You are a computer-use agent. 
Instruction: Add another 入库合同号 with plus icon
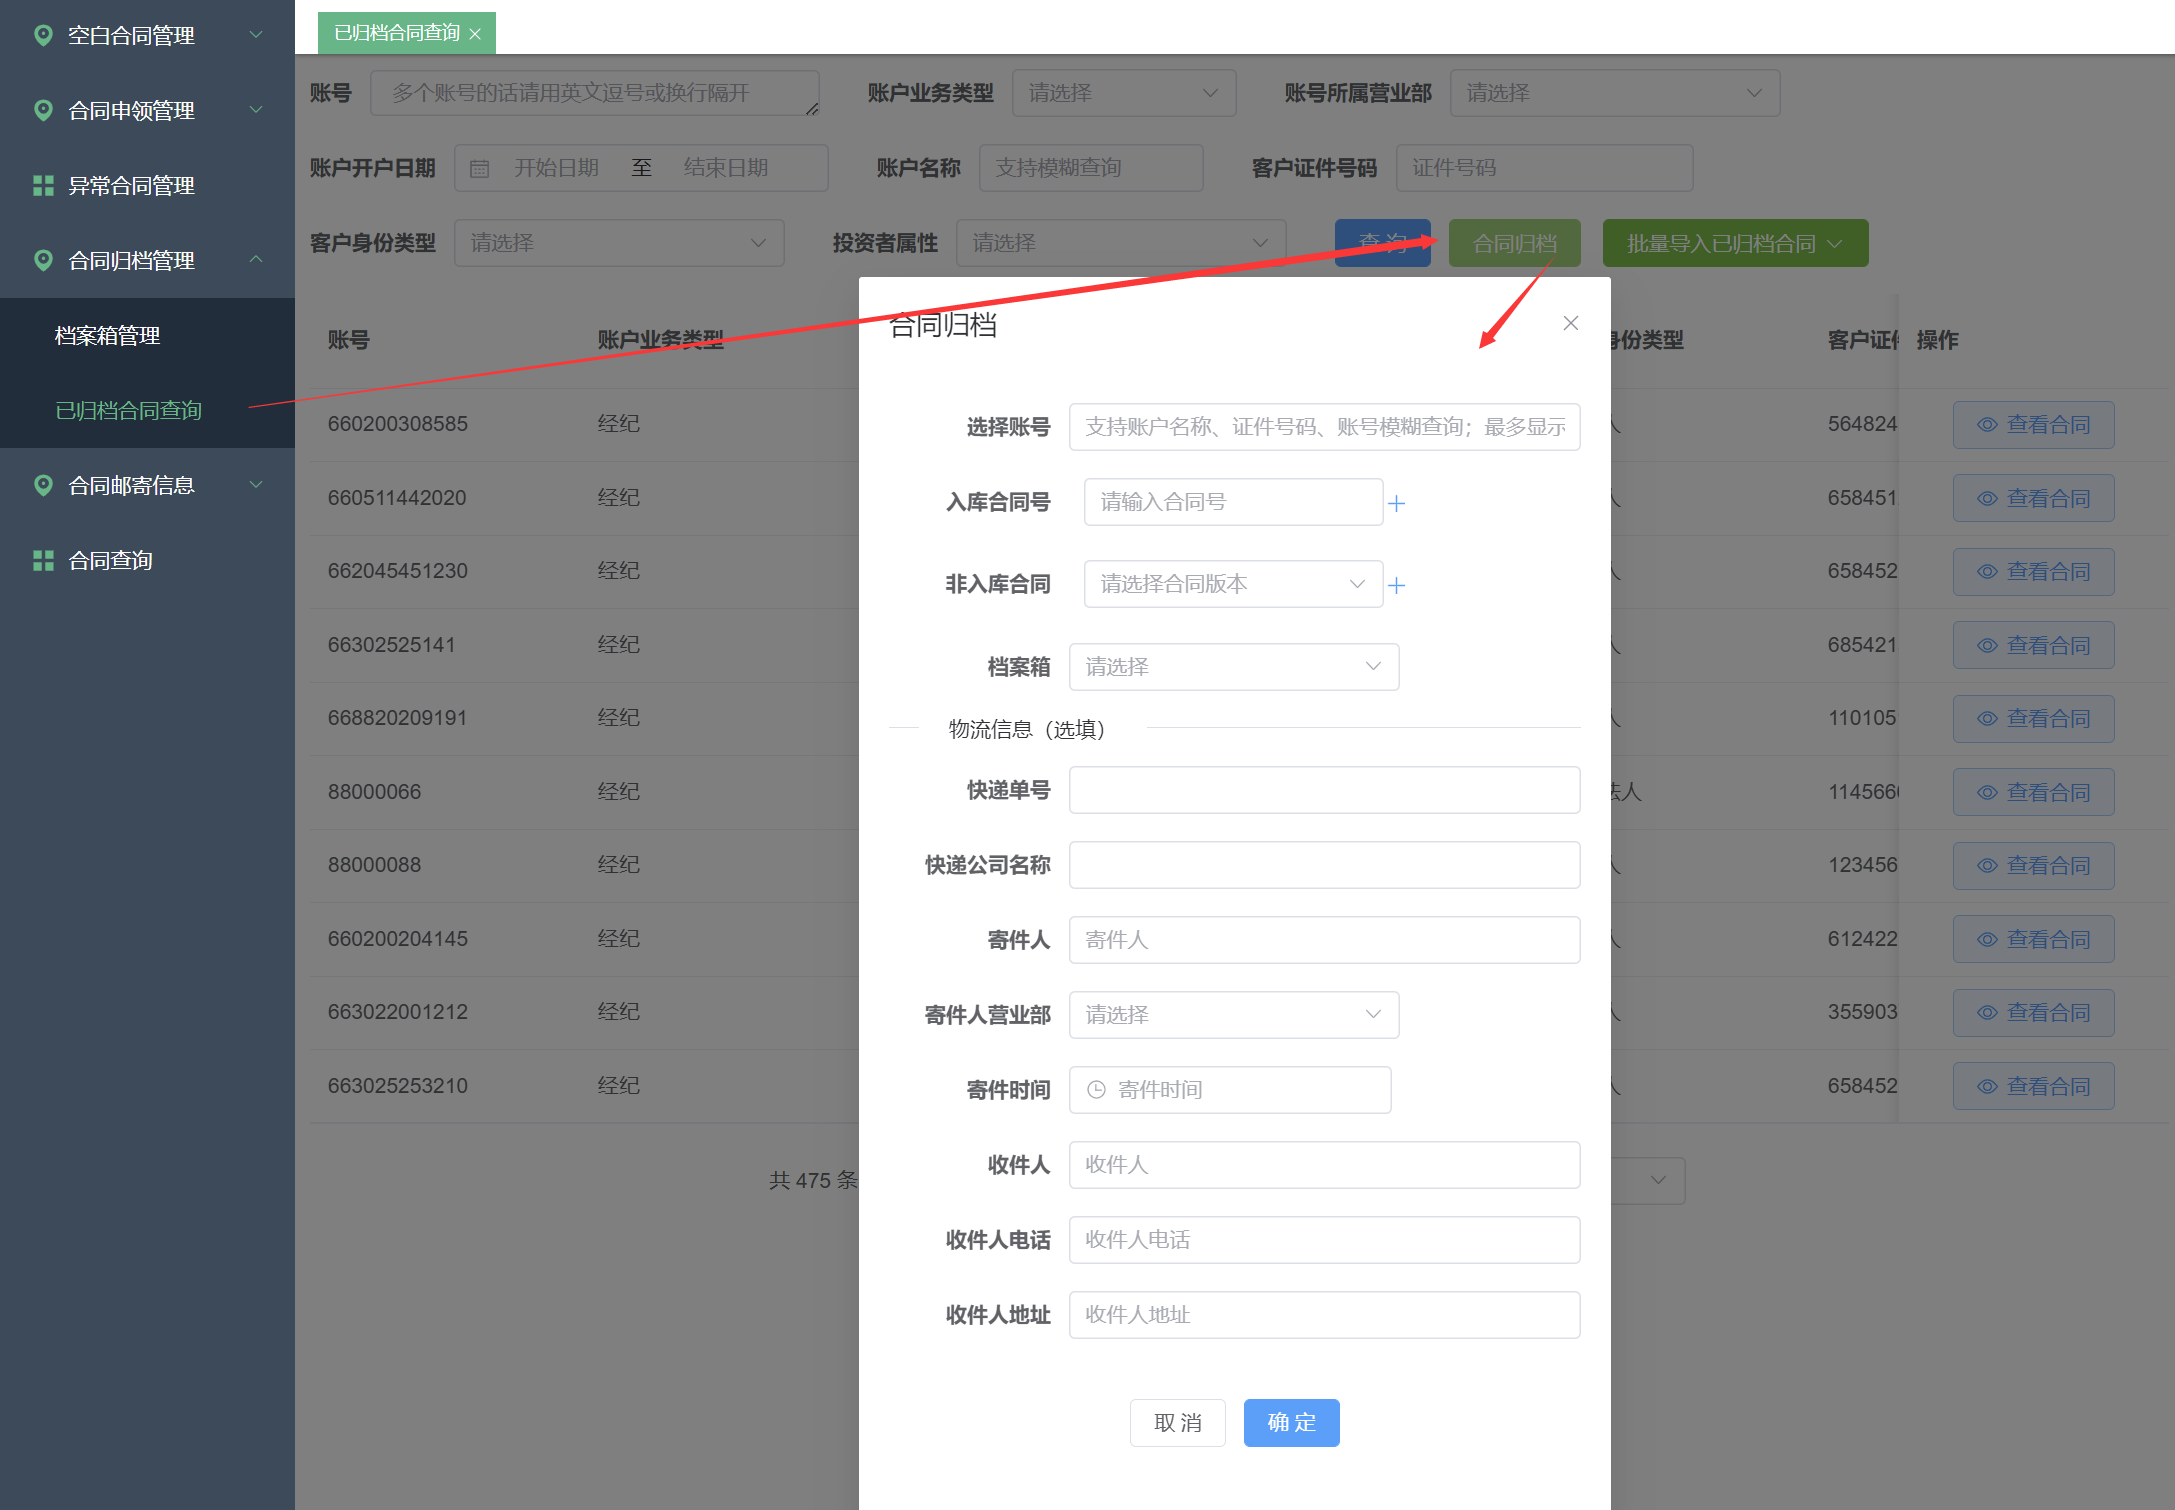coord(1397,503)
